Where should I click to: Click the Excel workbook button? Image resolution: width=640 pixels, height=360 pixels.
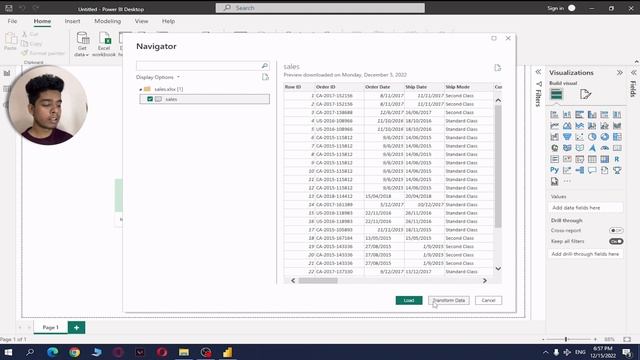click(x=104, y=44)
